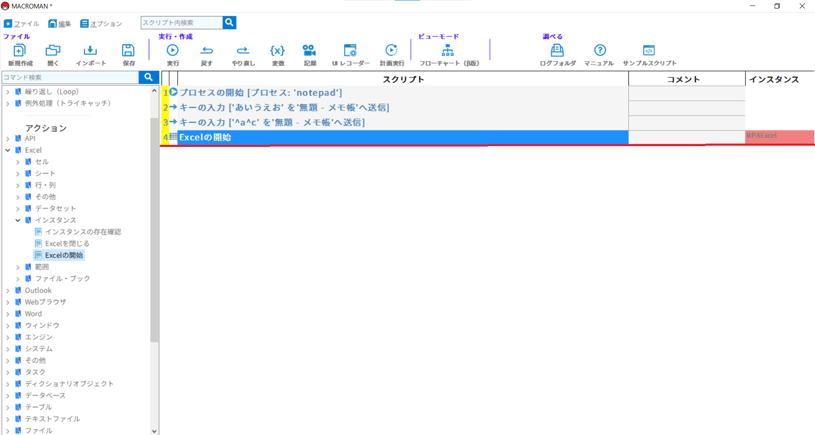The height and width of the screenshot is (435, 815).
Task: Open the 編集 menu
Action: pos(59,24)
